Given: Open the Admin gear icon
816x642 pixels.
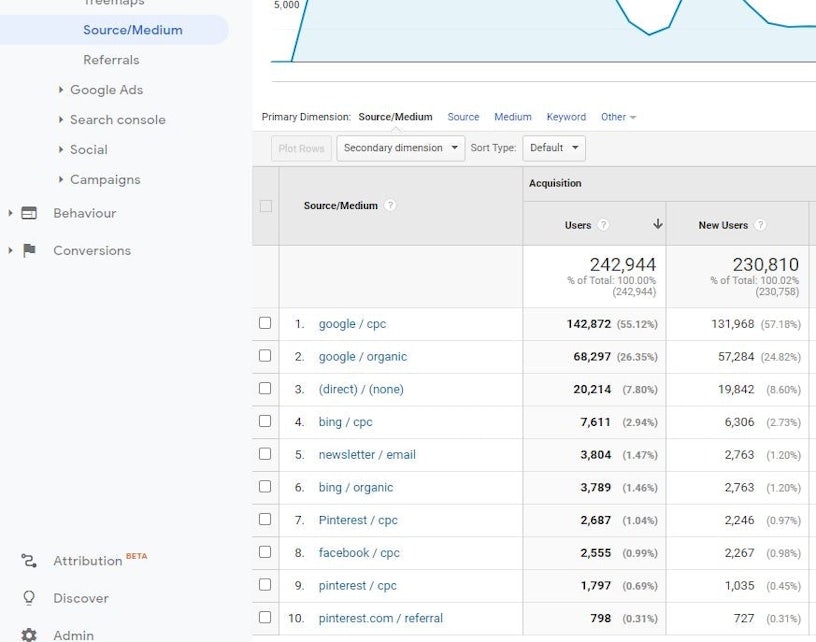Looking at the screenshot, I should point(29,635).
